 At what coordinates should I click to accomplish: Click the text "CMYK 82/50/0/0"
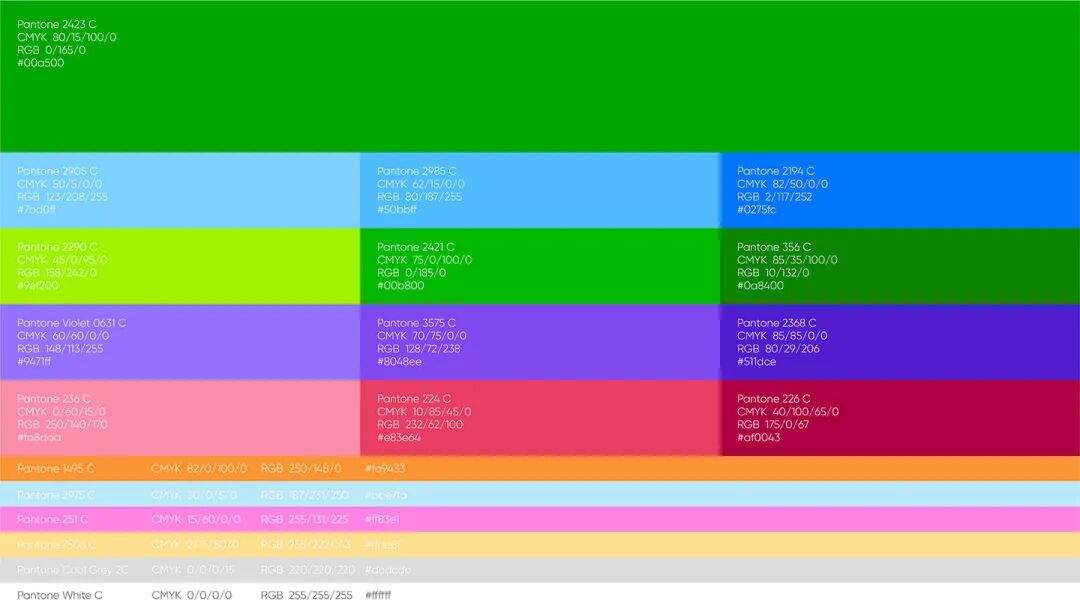click(x=782, y=184)
